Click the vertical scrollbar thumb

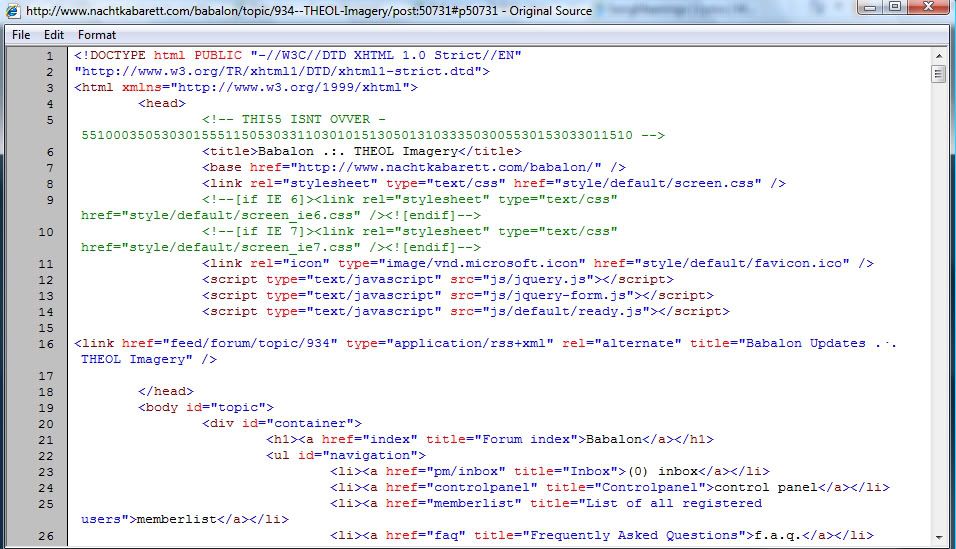[x=938, y=74]
